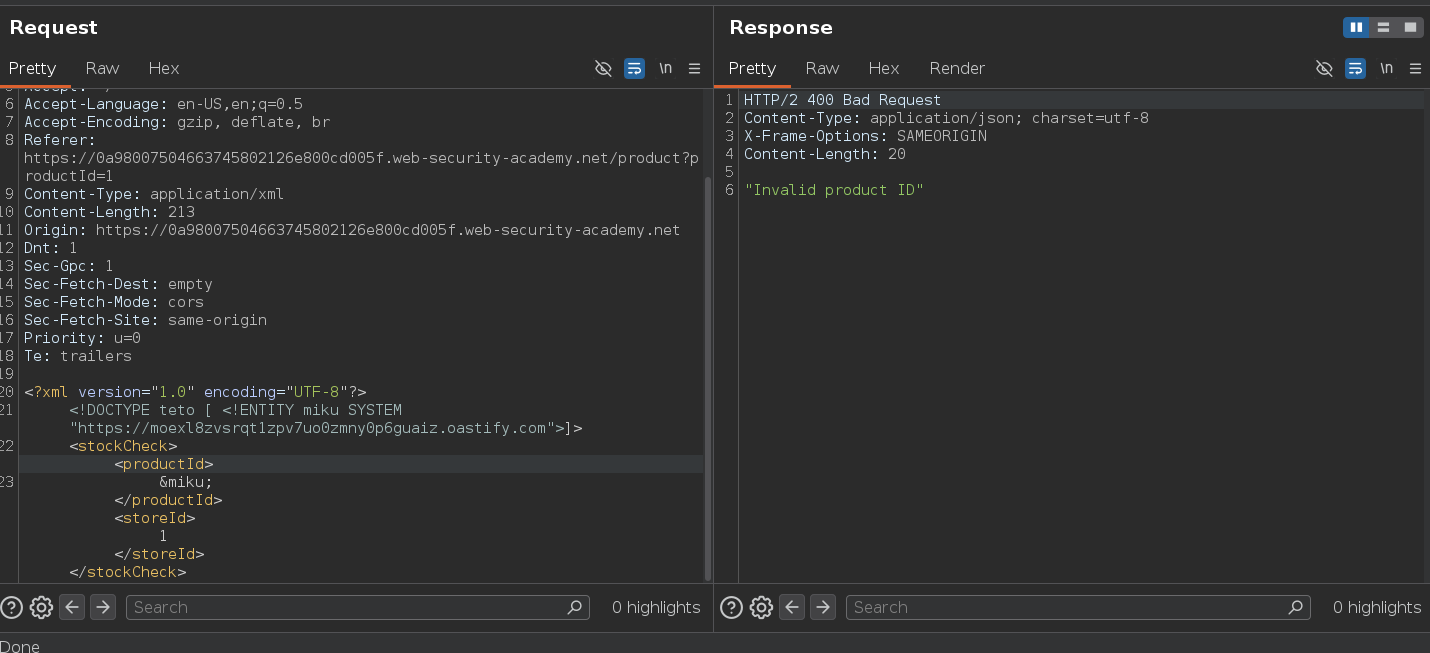Click the Response Content-Length: 20 header
Viewport: 1430px width, 653px height.
tap(825, 154)
